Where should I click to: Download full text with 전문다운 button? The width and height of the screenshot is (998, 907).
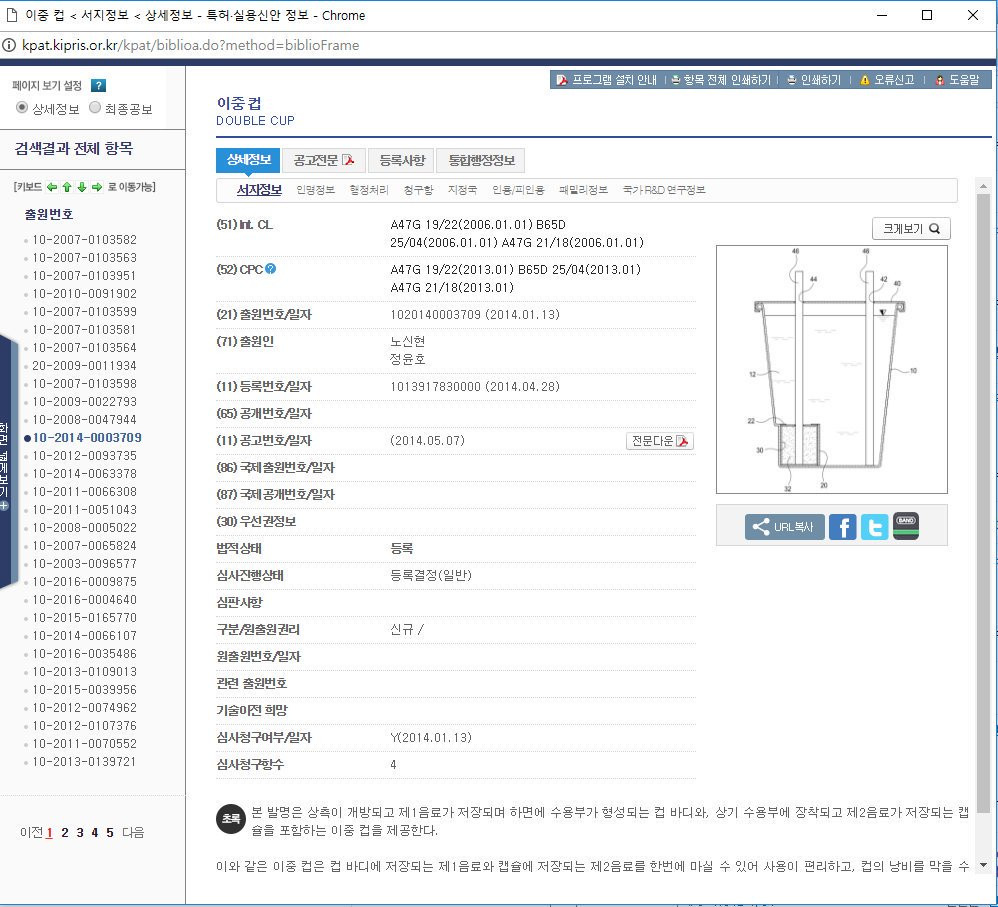point(660,441)
